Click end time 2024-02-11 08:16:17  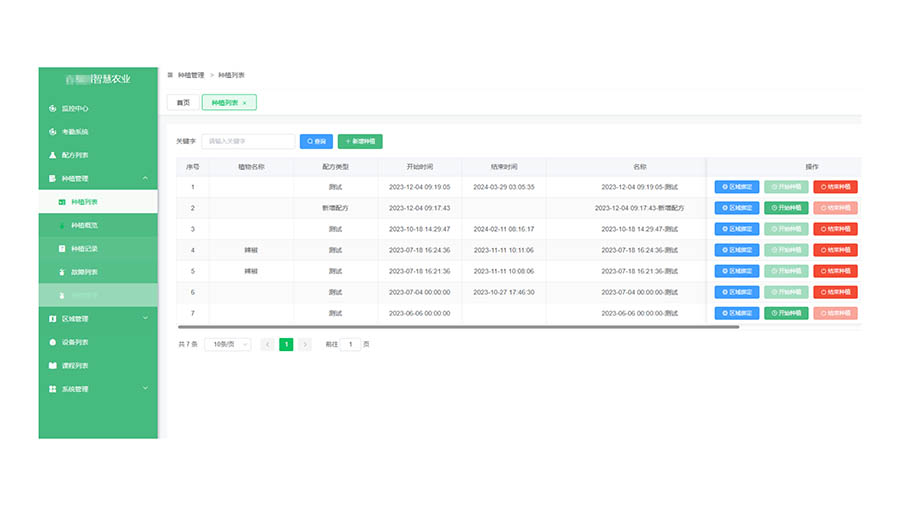[504, 229]
